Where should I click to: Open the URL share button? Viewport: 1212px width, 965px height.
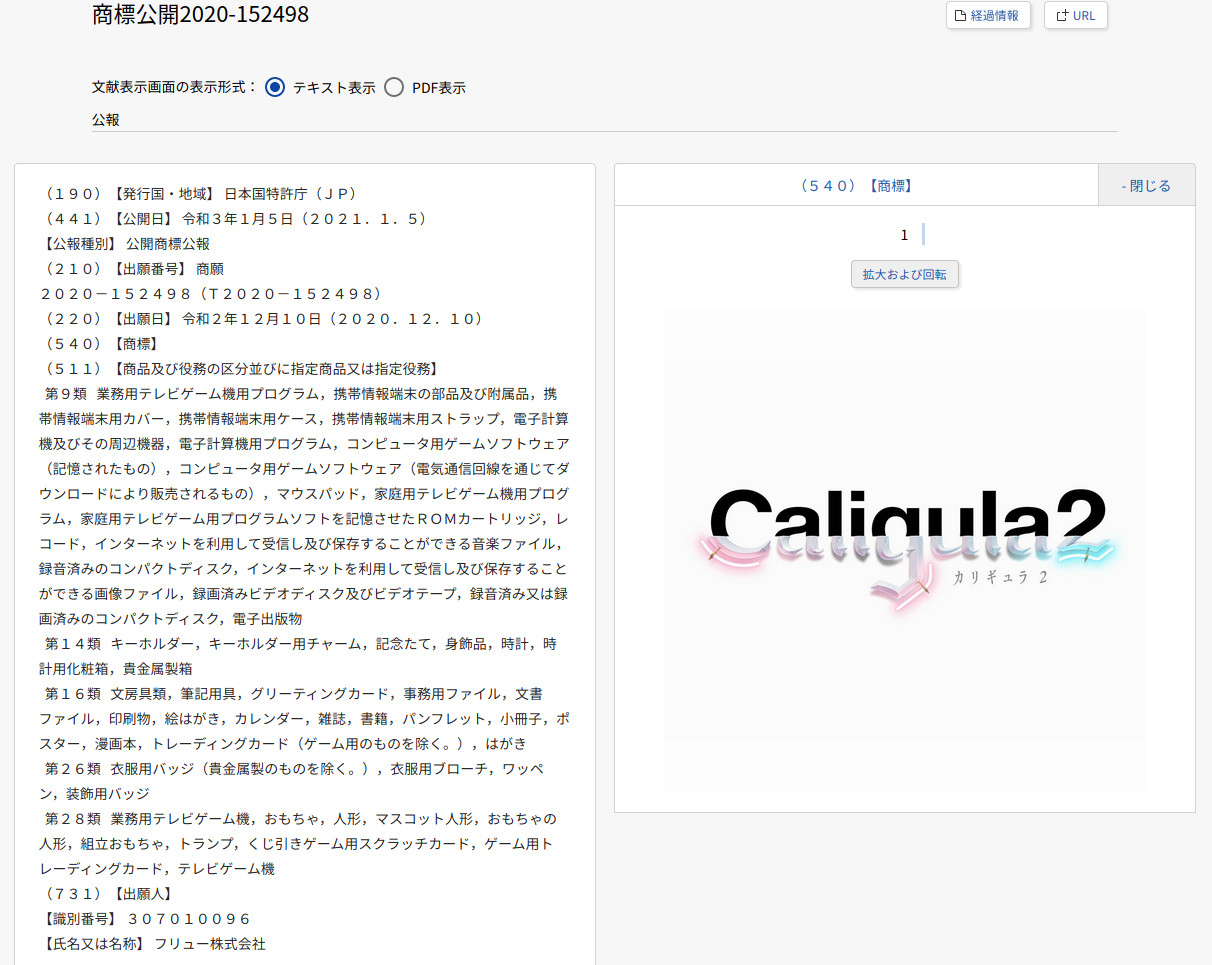pyautogui.click(x=1076, y=15)
